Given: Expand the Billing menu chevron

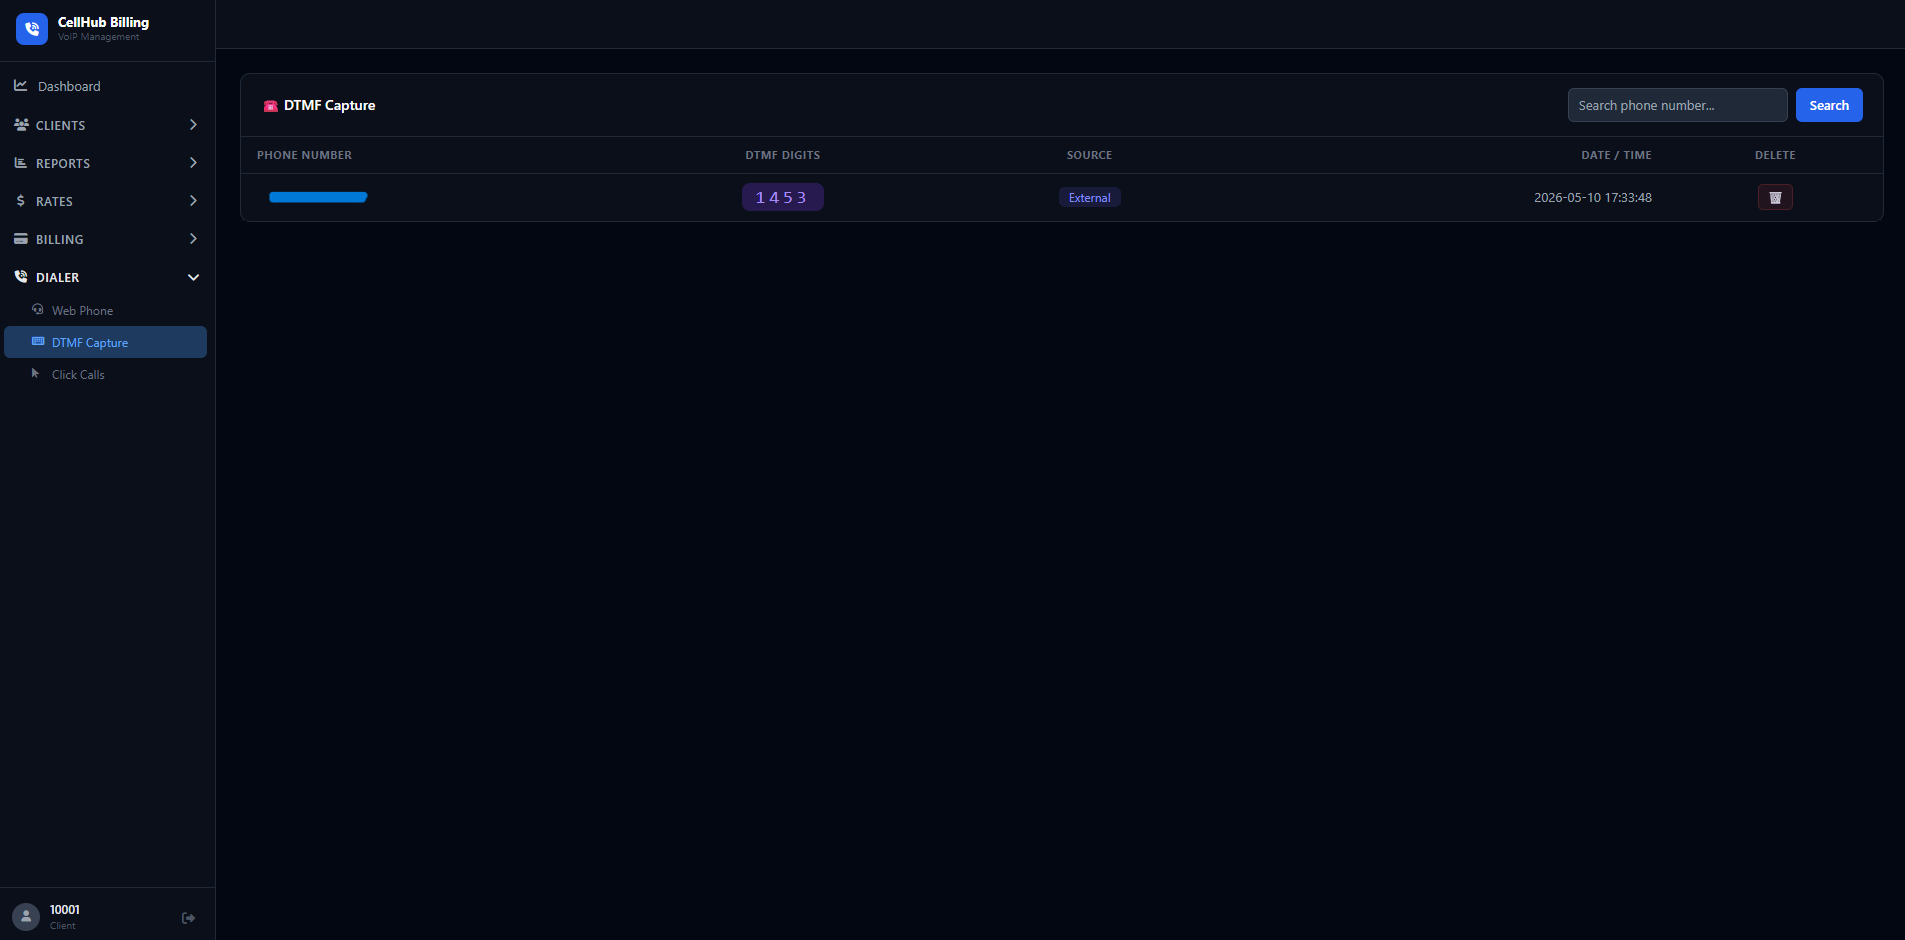Looking at the screenshot, I should [193, 239].
